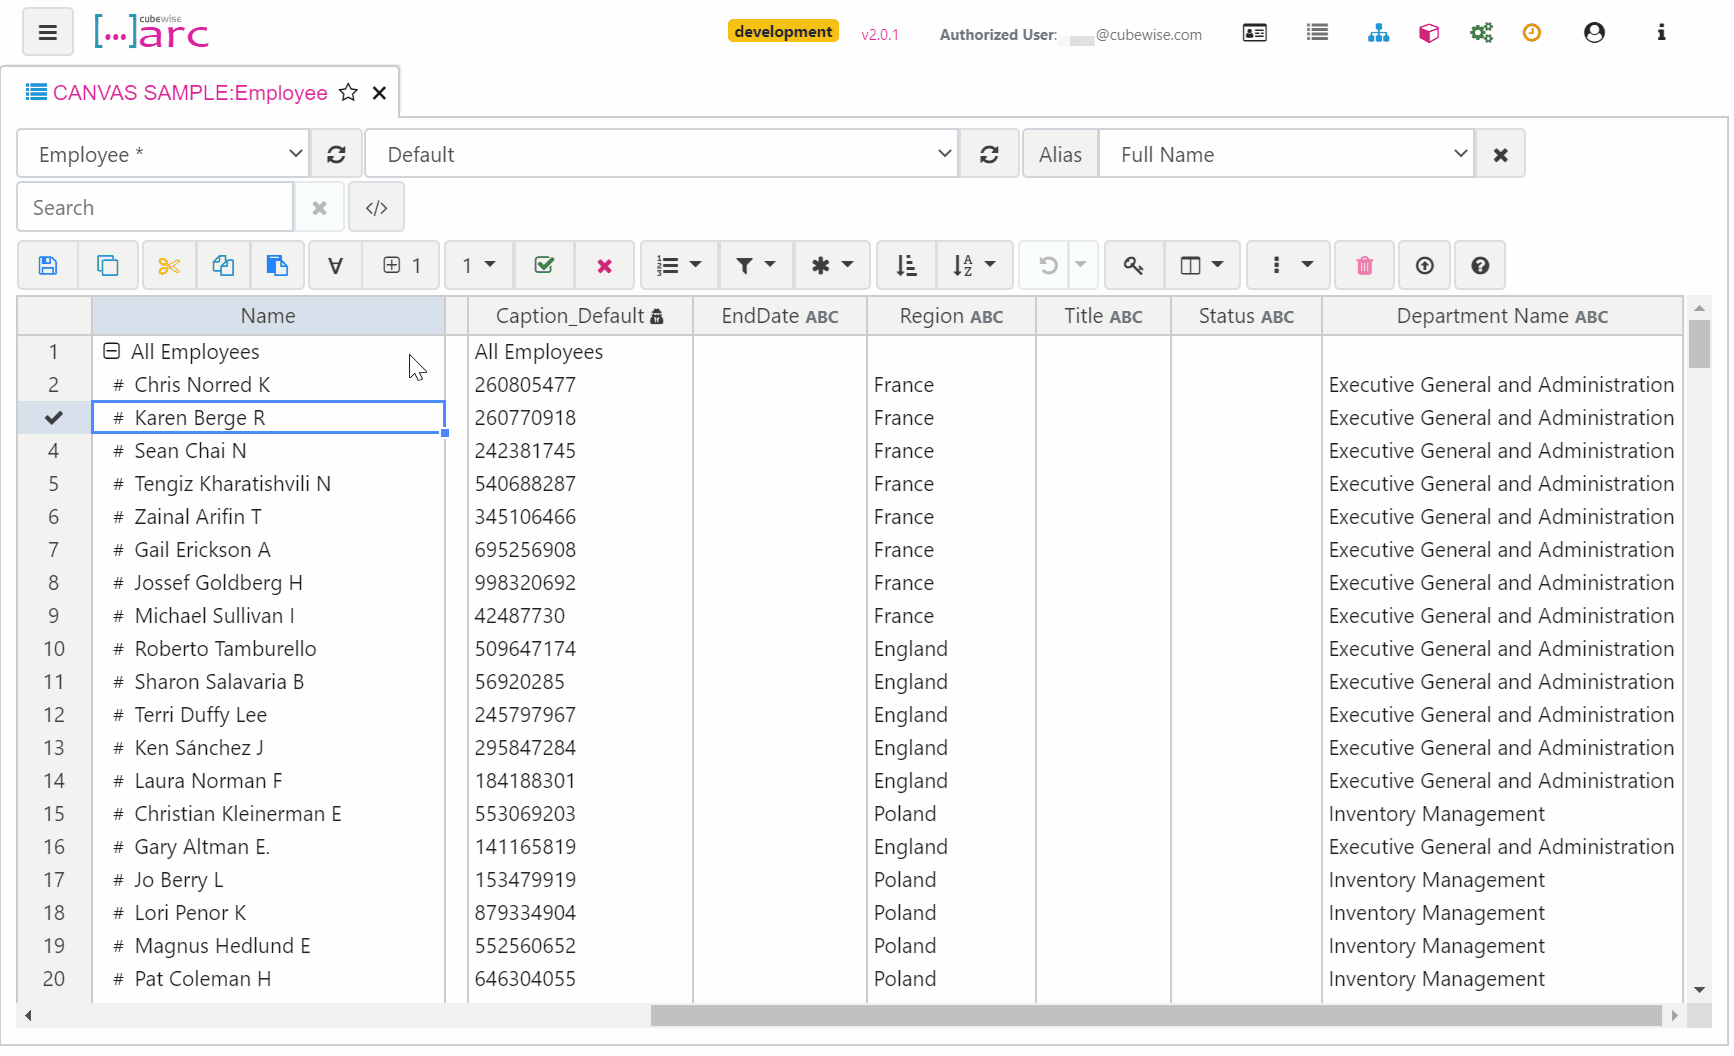Click the orange clock chores icon
The image size is (1734, 1056).
[1531, 33]
